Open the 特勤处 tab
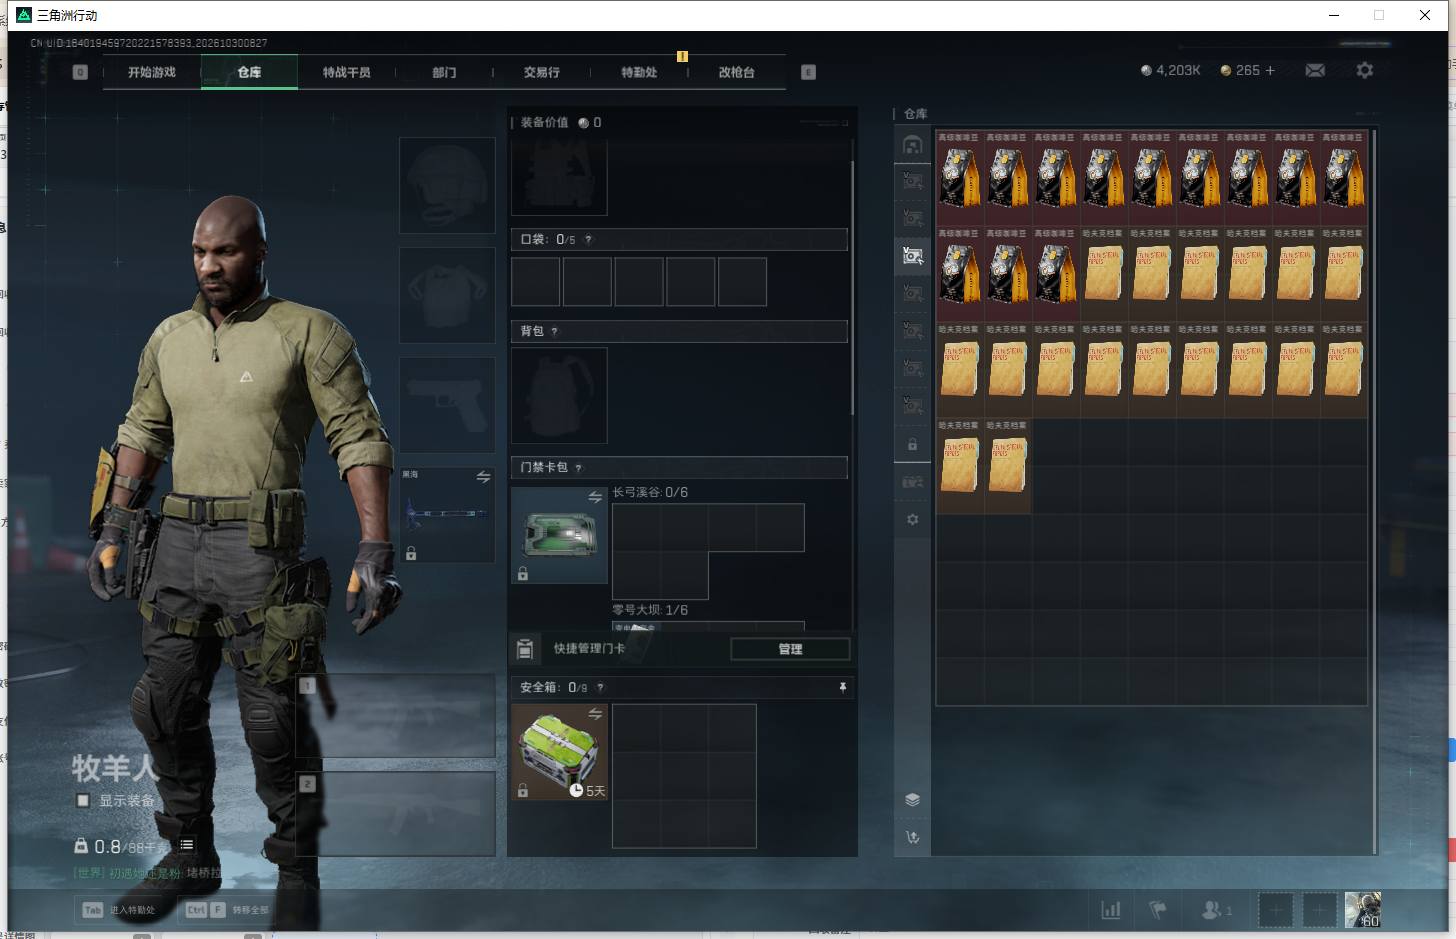Viewport: 1456px width, 939px height. [639, 72]
